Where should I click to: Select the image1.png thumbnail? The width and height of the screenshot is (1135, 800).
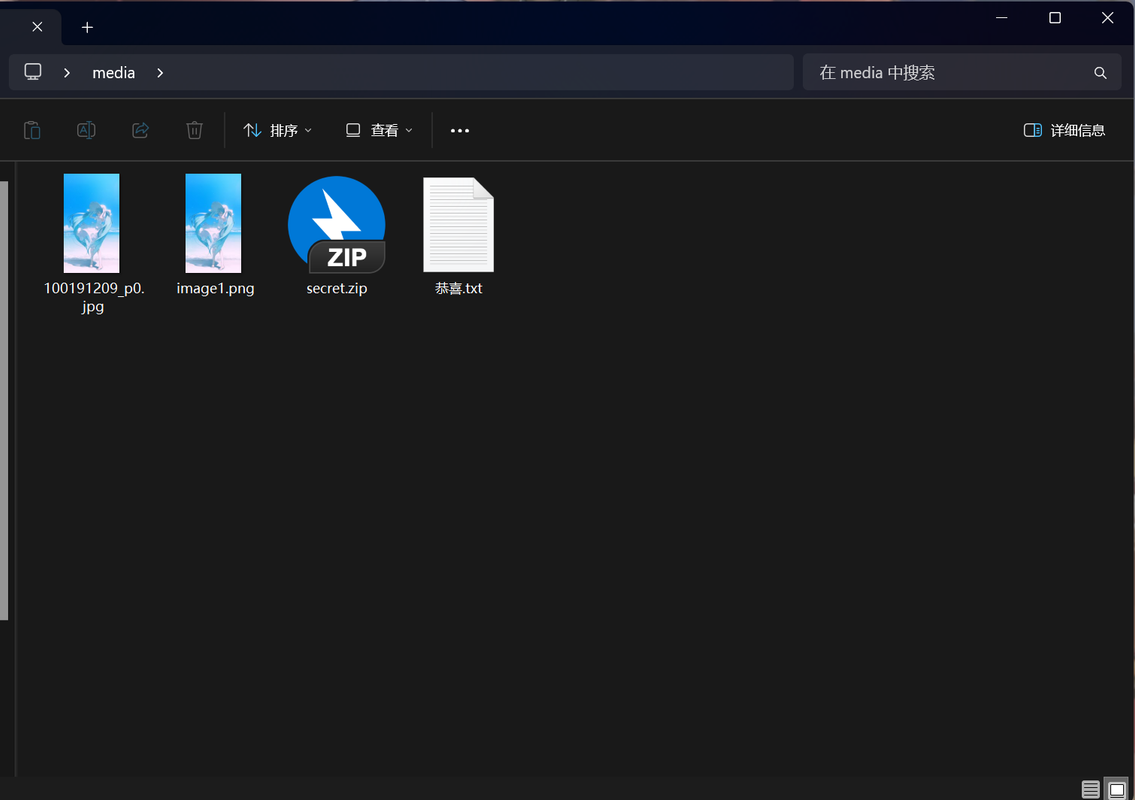coord(214,223)
